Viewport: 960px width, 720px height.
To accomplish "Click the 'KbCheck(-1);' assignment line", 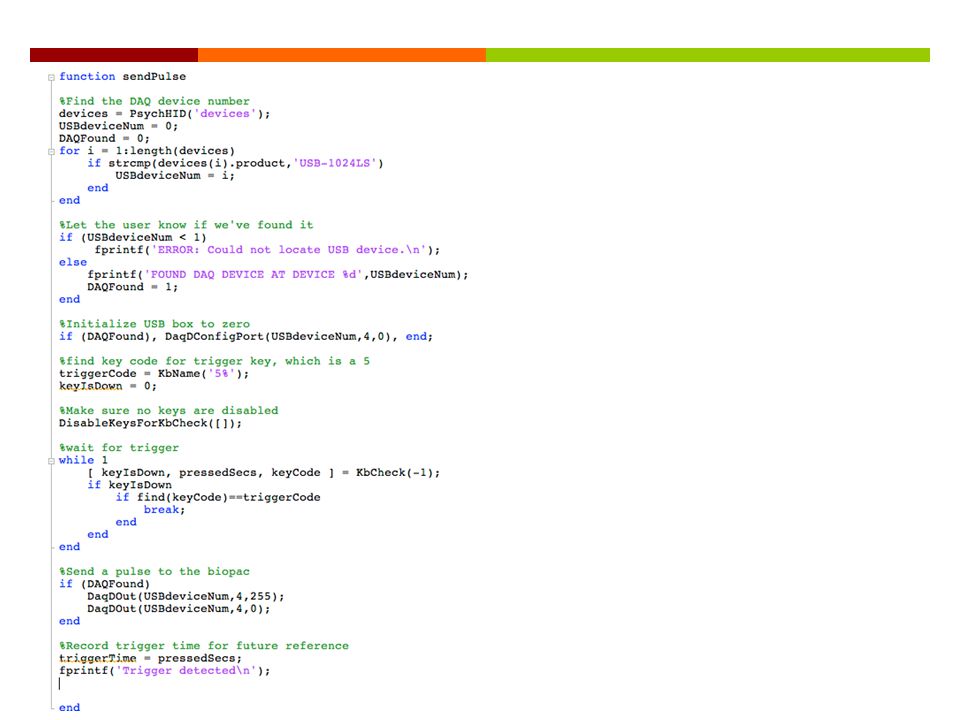I will (263, 473).
